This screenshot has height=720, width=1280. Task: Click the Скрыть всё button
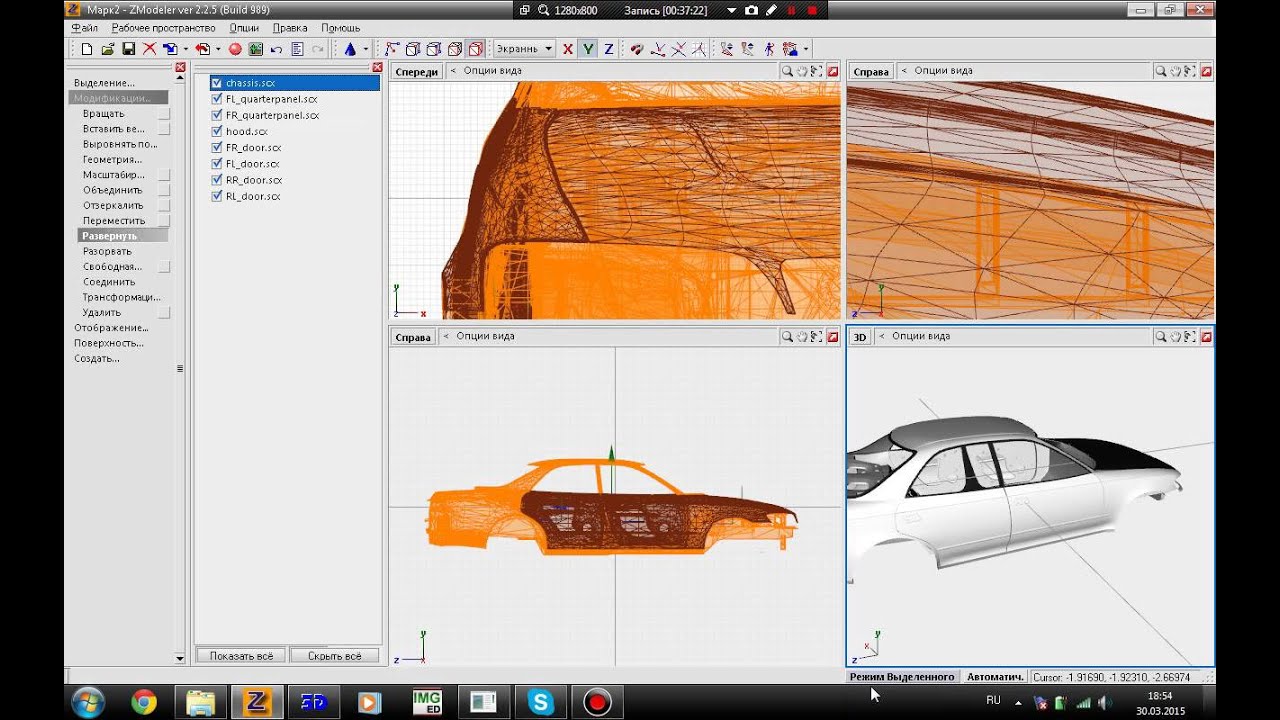pos(334,656)
